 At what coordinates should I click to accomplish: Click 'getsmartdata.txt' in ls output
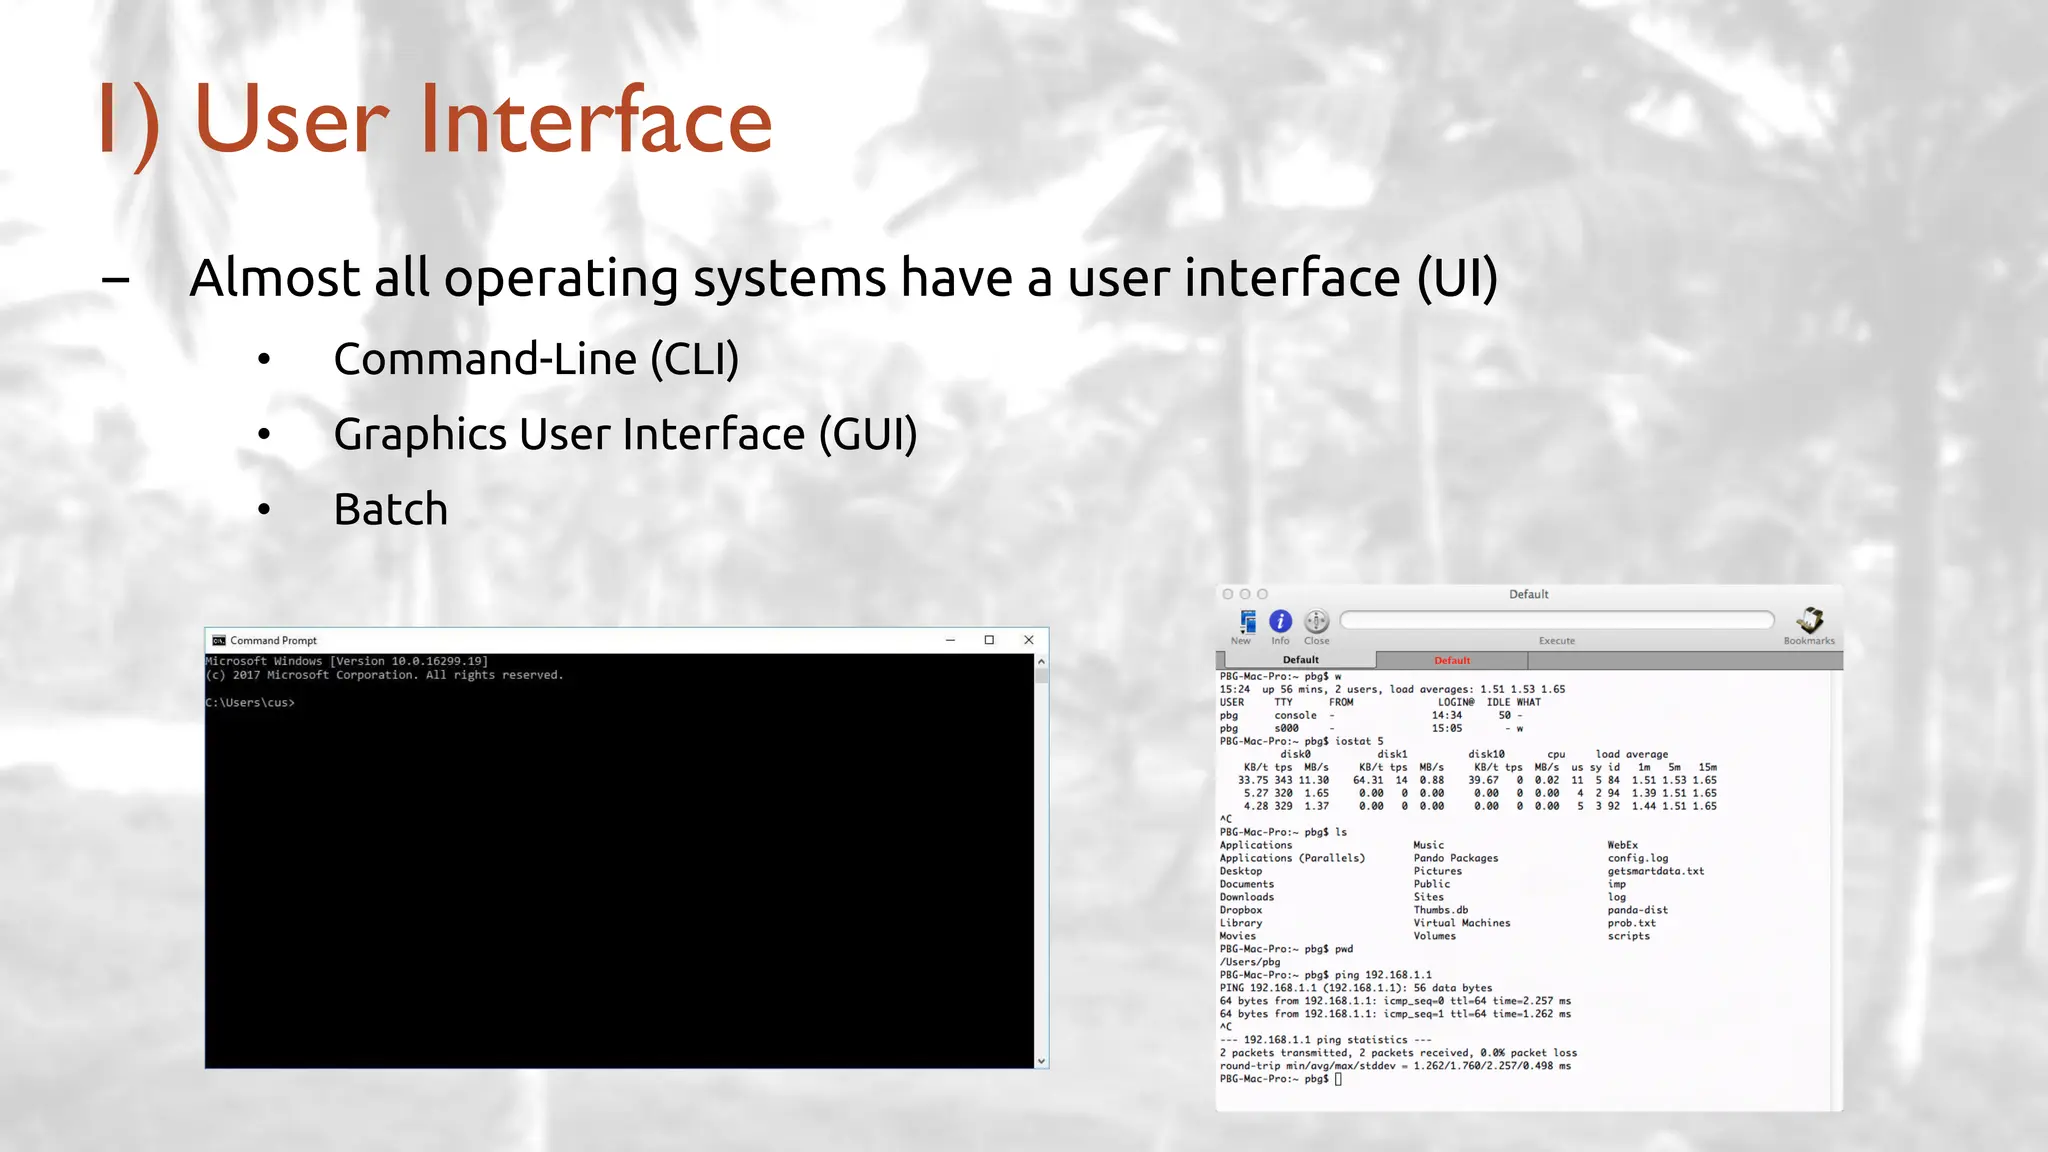1656,871
